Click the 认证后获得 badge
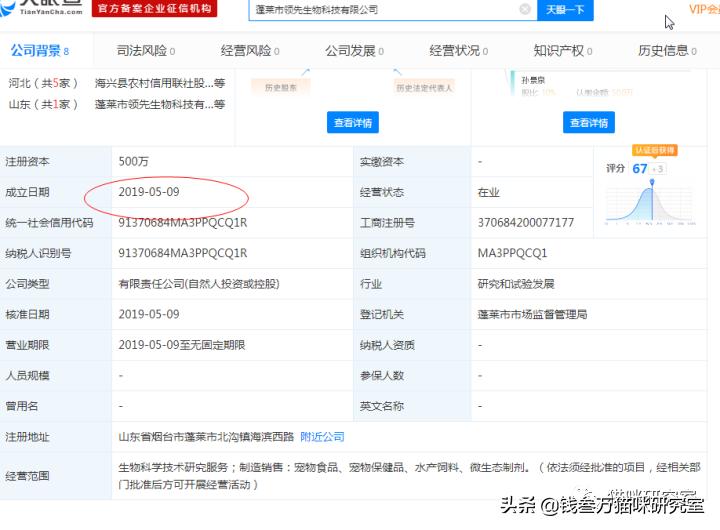 pos(655,150)
